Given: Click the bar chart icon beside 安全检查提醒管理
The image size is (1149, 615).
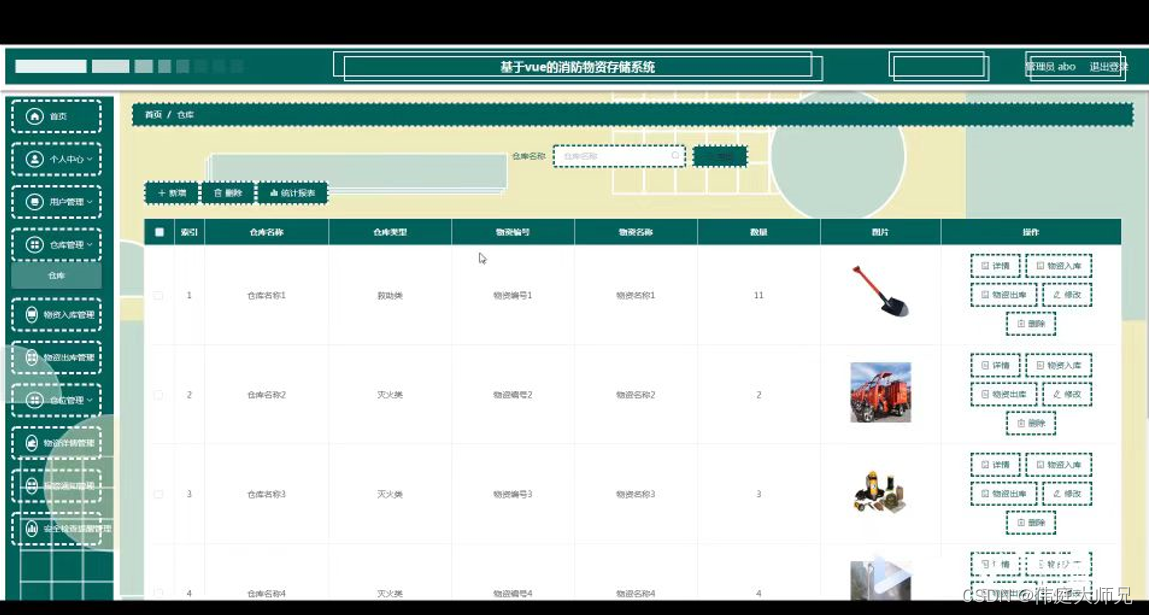Looking at the screenshot, I should [x=32, y=529].
